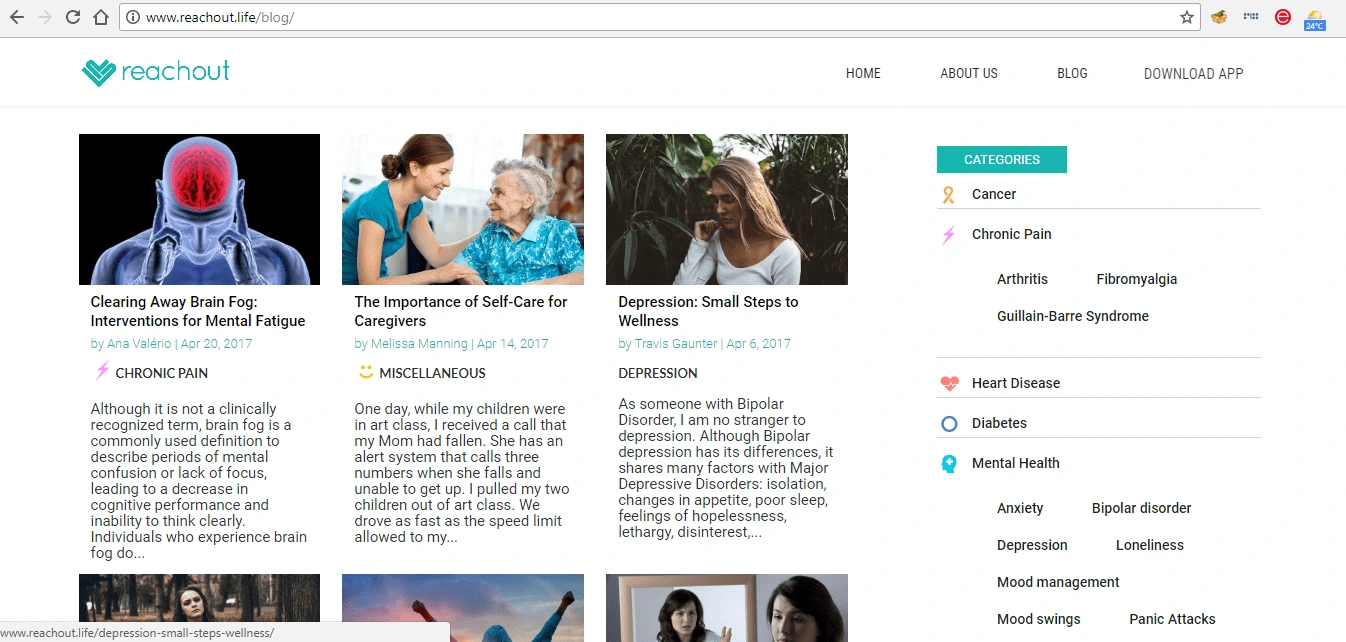The image size is (1346, 642).
Task: Bookmark the page with the star icon
Action: click(x=1186, y=17)
